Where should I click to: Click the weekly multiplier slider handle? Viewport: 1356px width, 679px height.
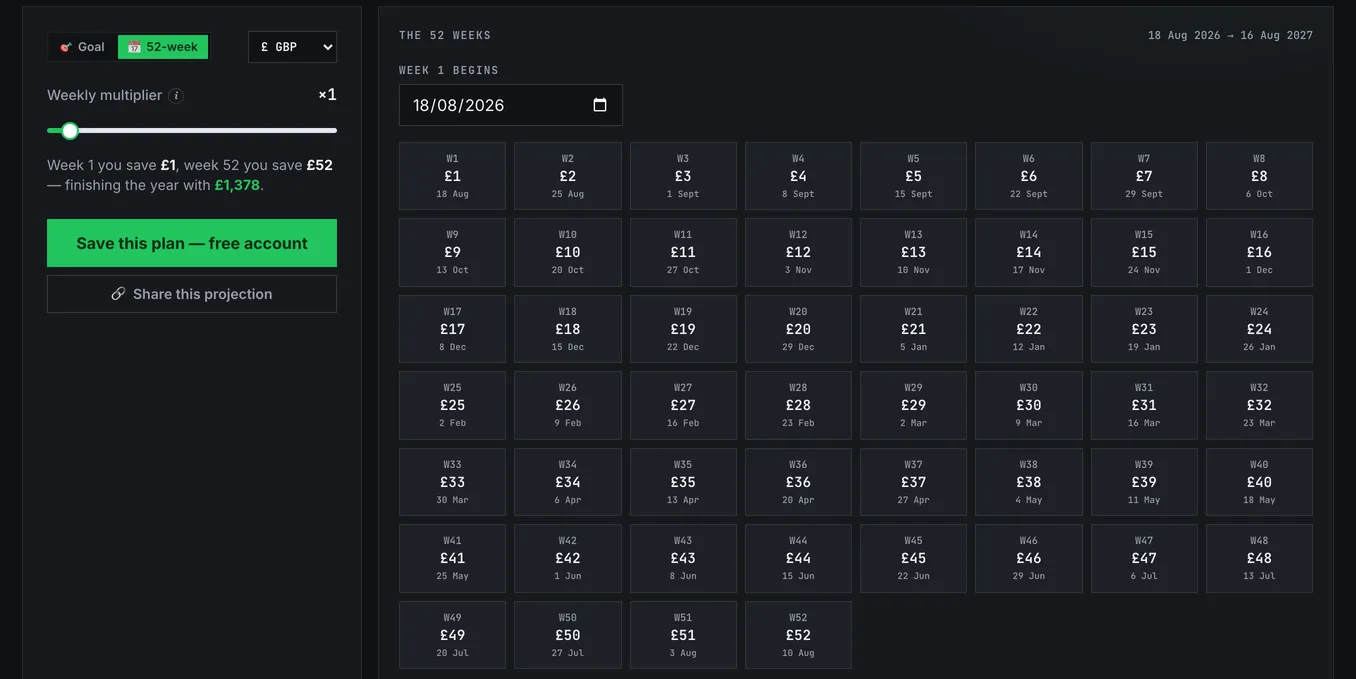coord(70,131)
